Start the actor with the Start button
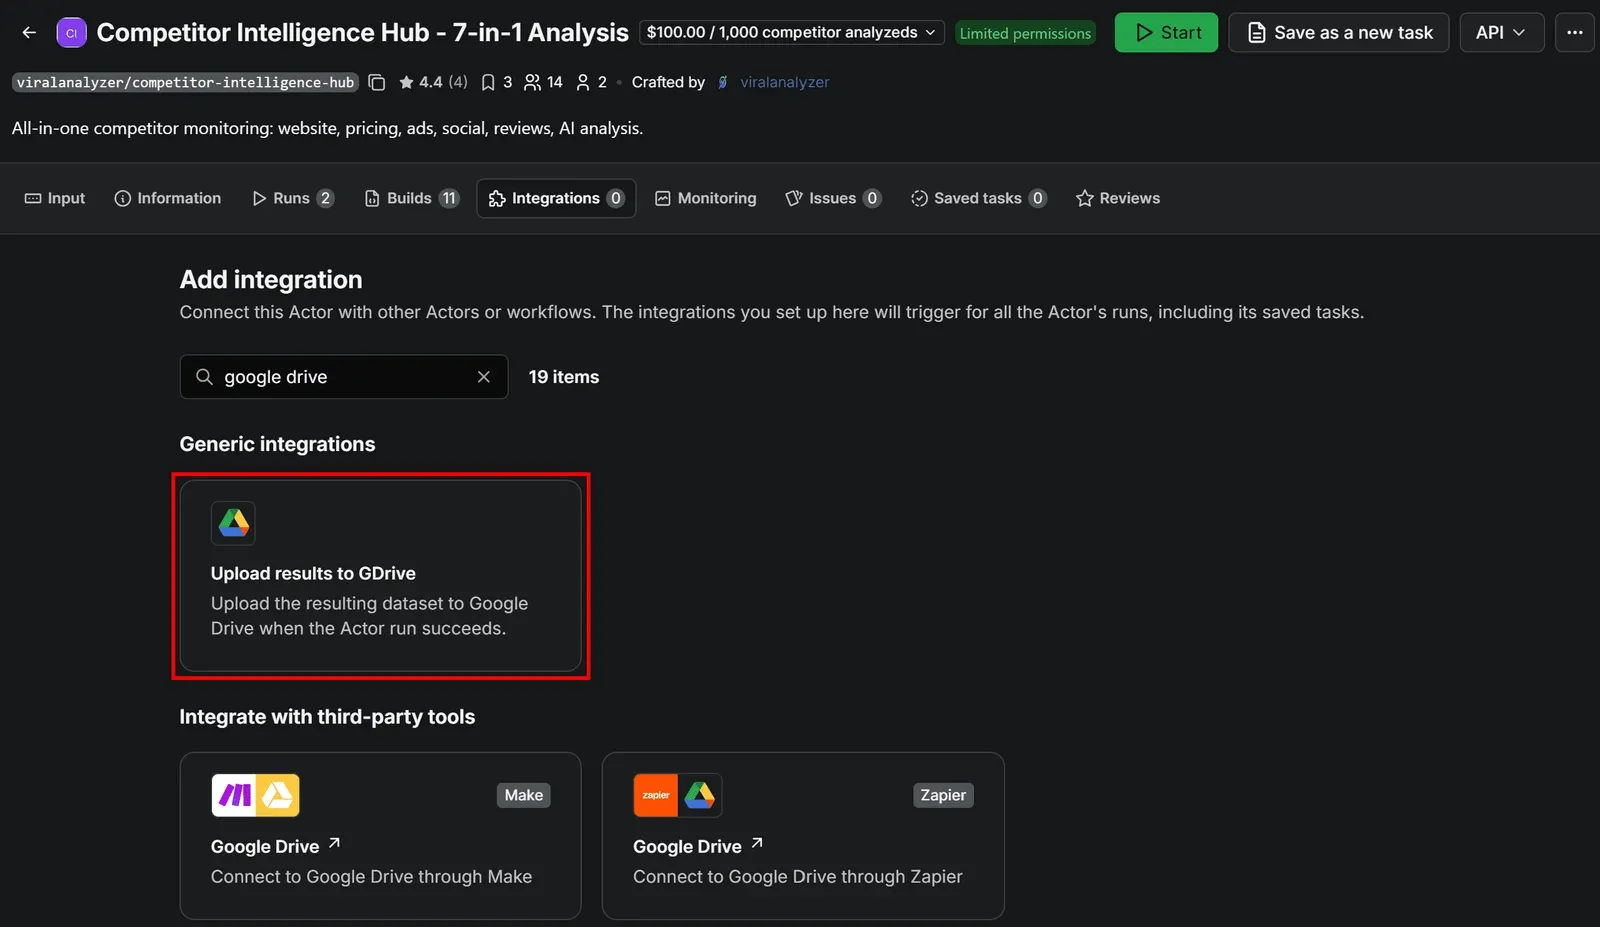This screenshot has height=927, width=1600. click(1166, 32)
